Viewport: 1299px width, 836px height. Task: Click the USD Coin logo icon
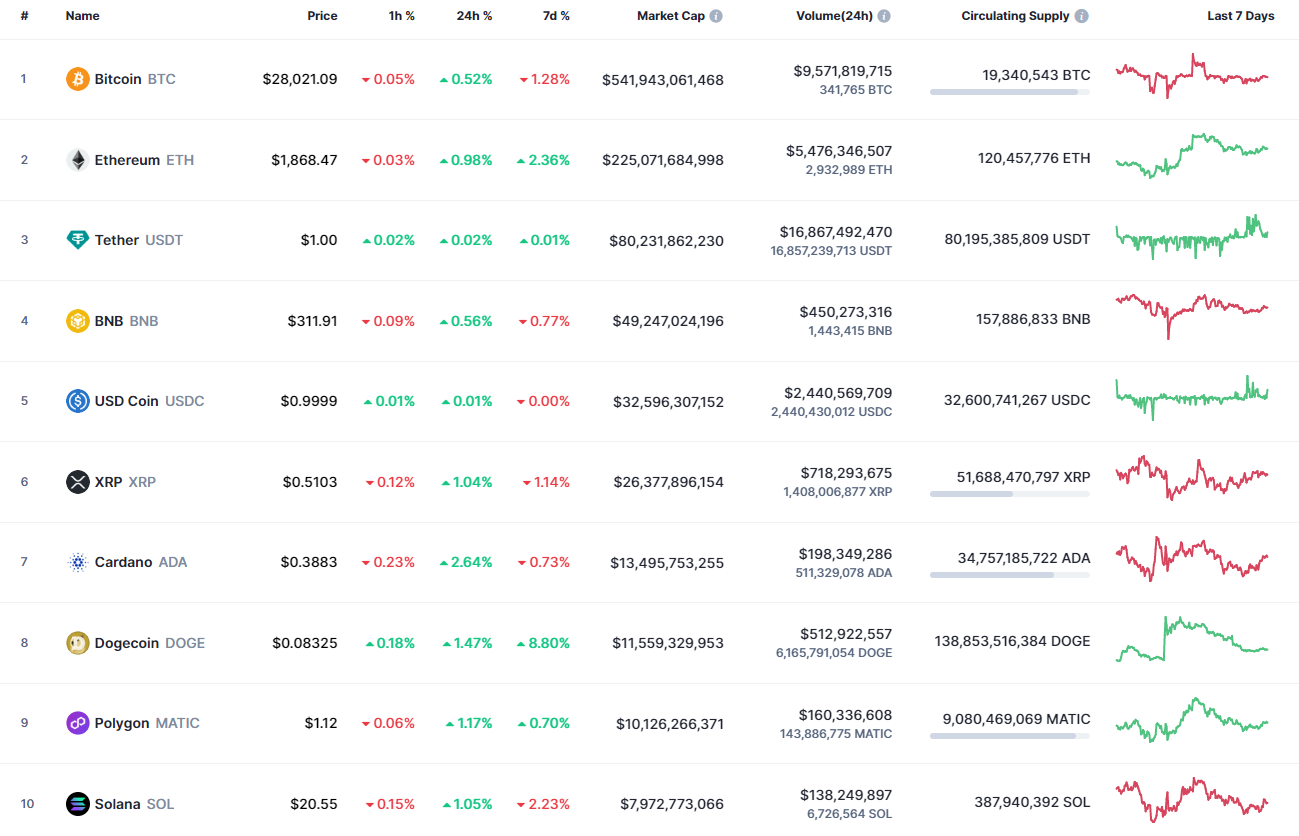pos(77,401)
